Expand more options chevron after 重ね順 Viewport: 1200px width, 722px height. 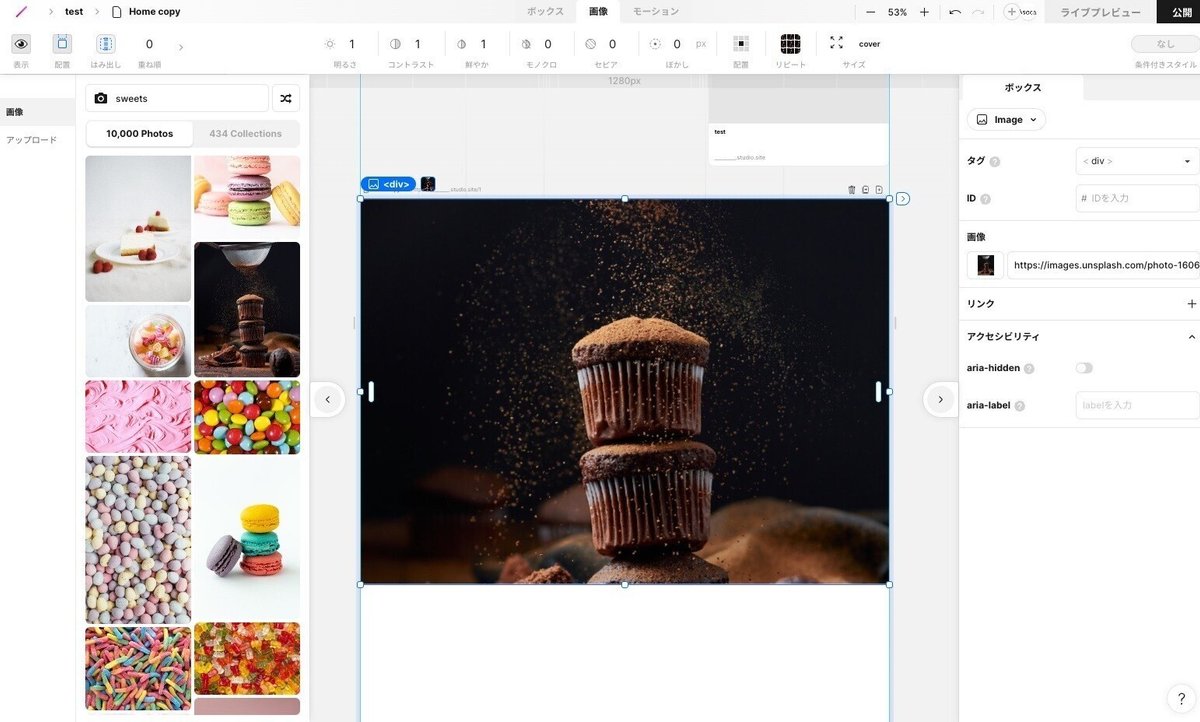(x=181, y=47)
